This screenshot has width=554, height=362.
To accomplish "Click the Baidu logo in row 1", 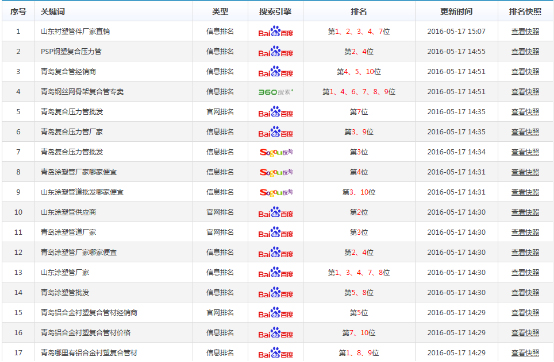I will (276, 31).
